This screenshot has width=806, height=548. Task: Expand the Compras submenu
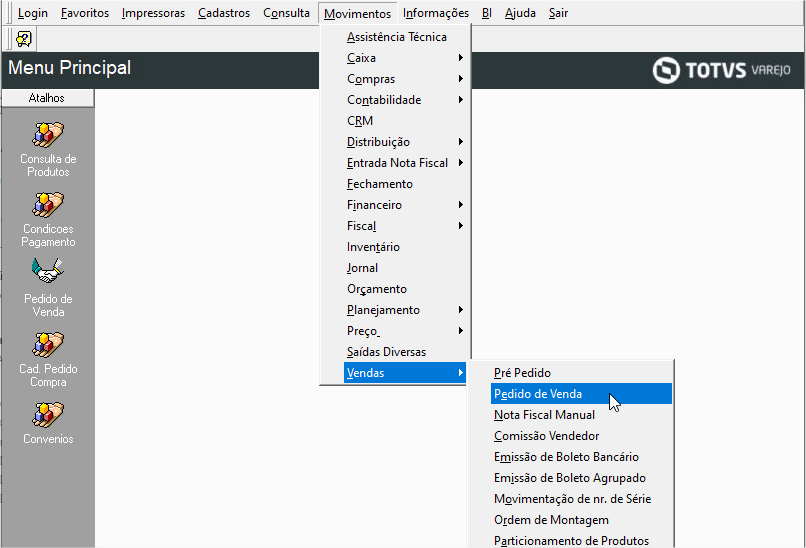click(x=405, y=79)
